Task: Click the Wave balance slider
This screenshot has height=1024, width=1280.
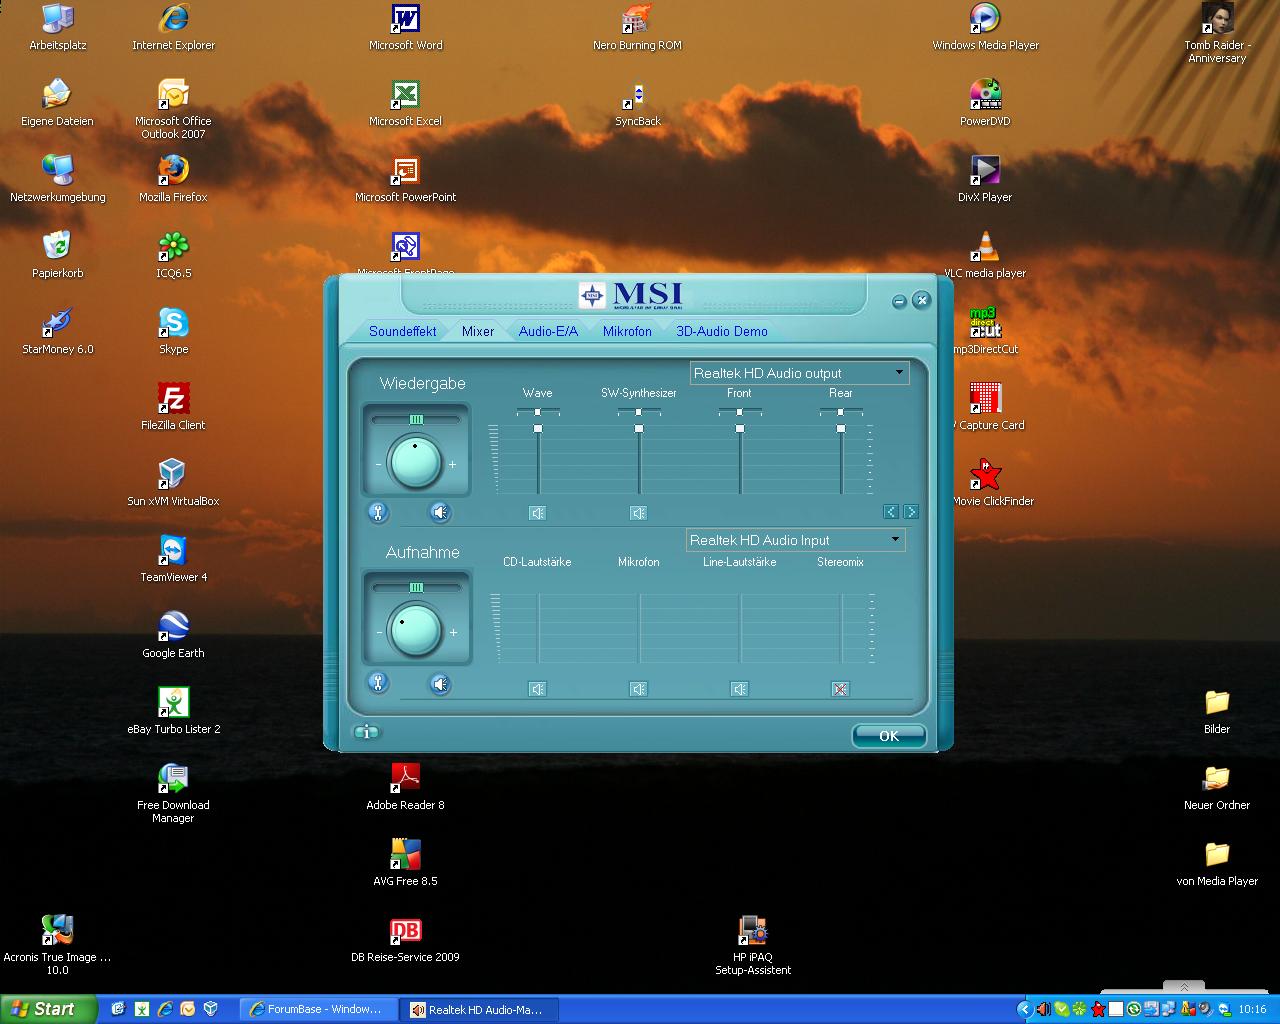Action: [538, 412]
